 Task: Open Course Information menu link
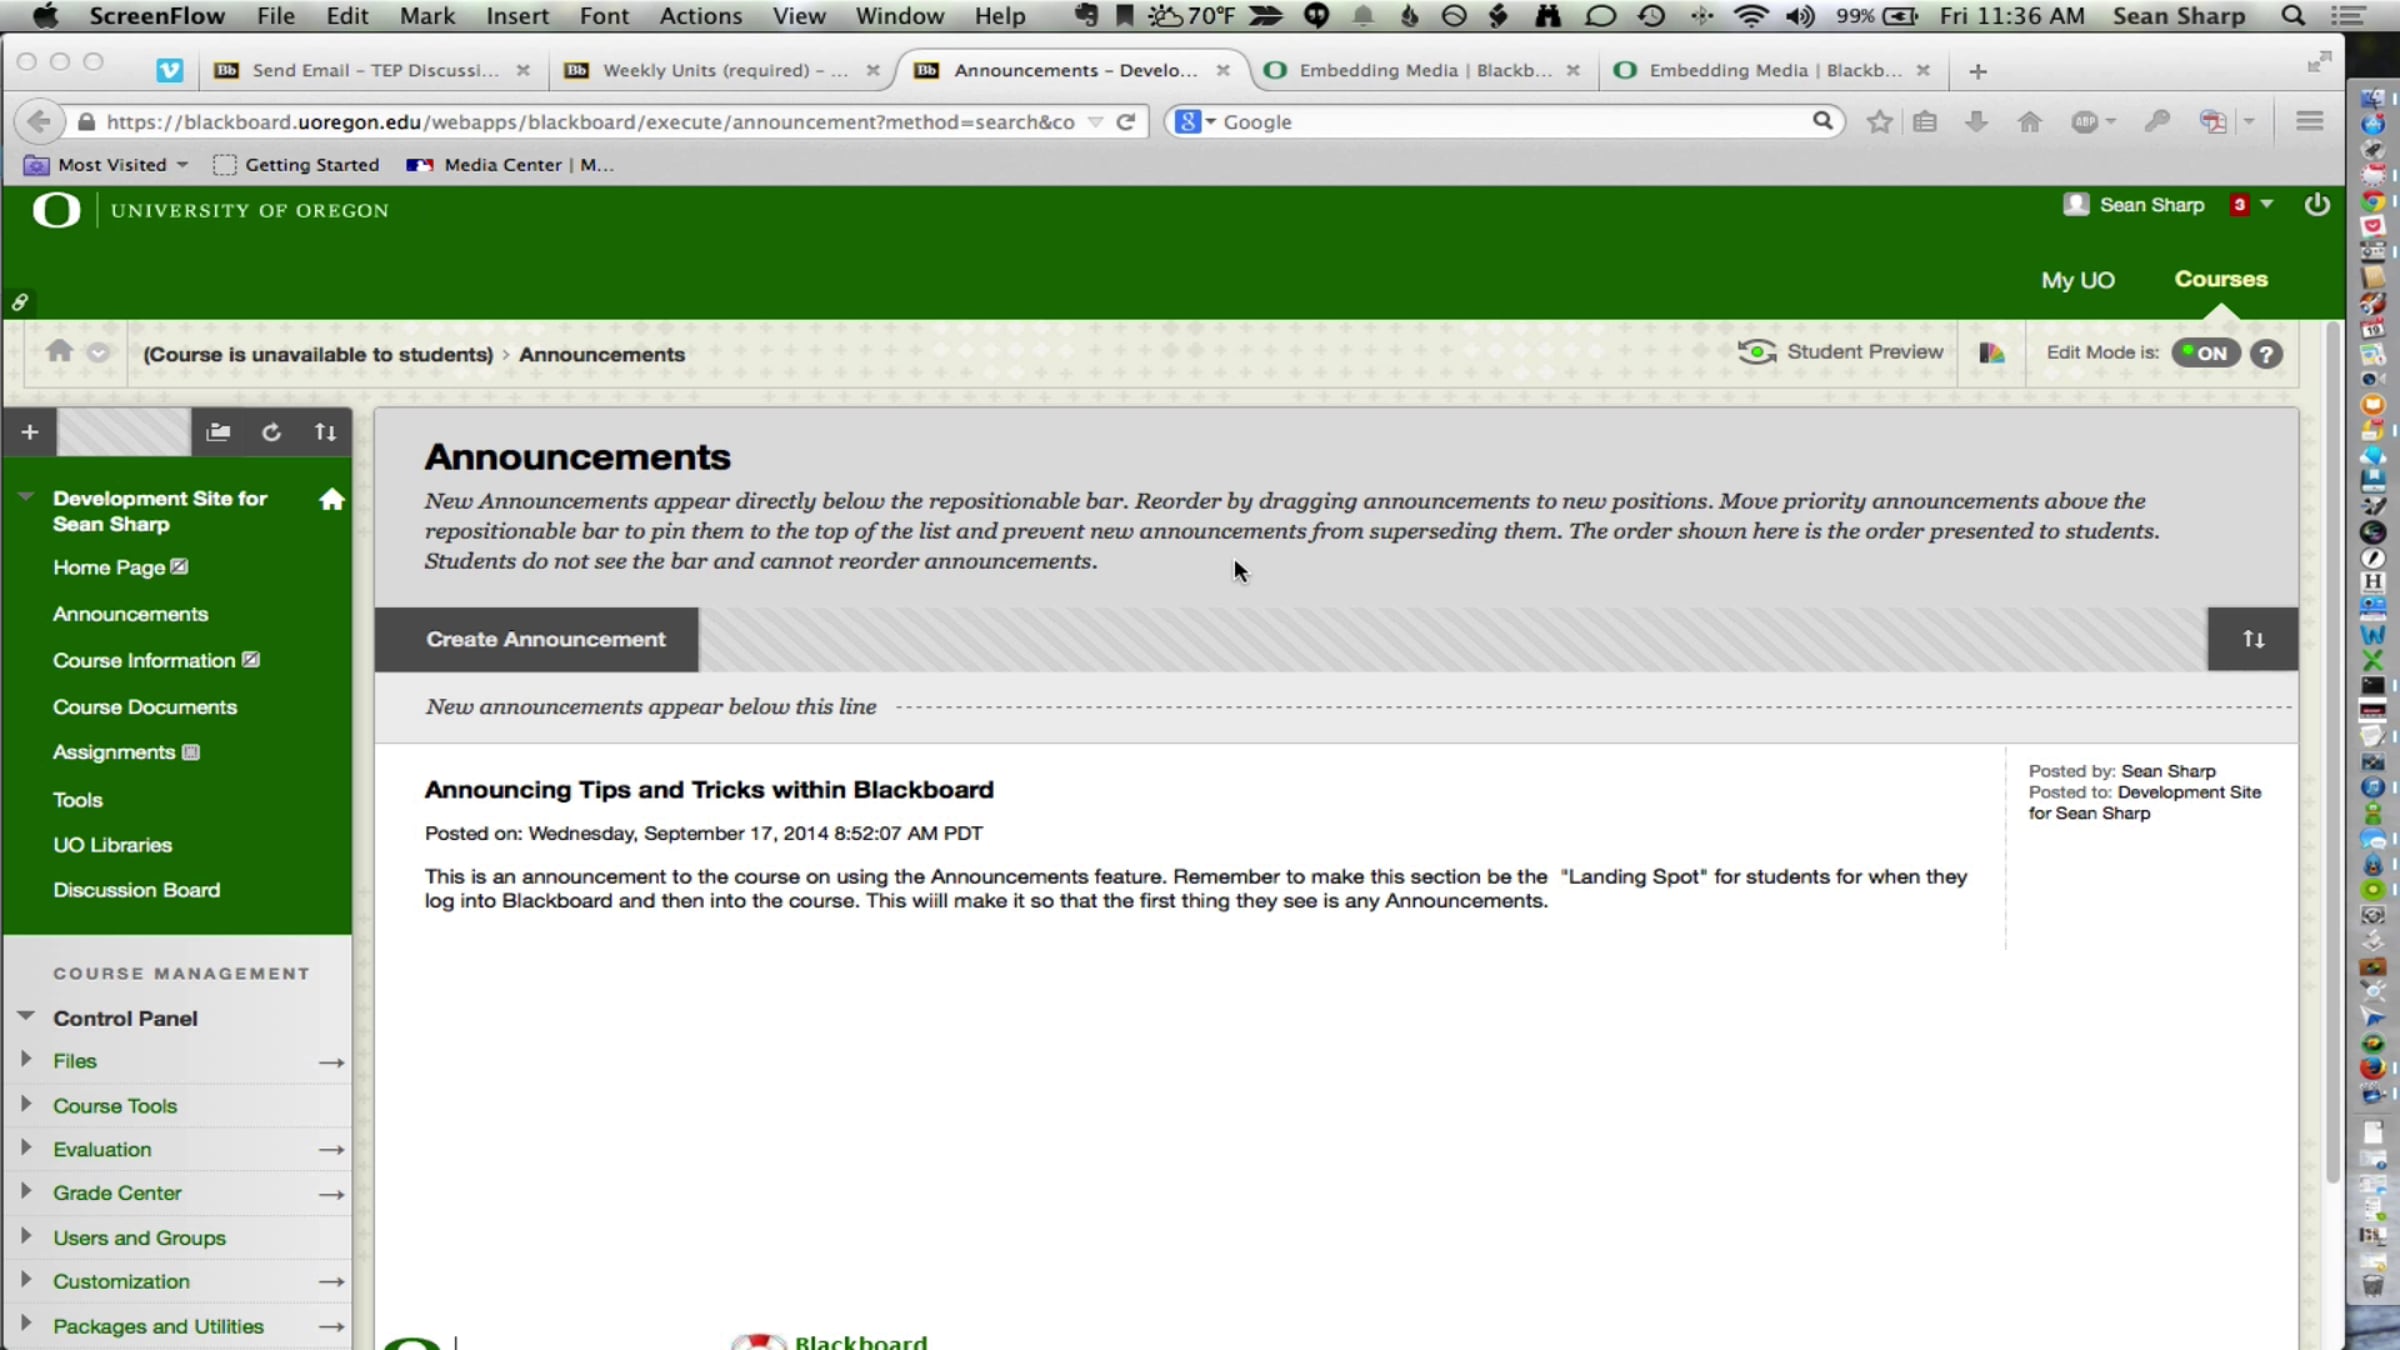[144, 661]
